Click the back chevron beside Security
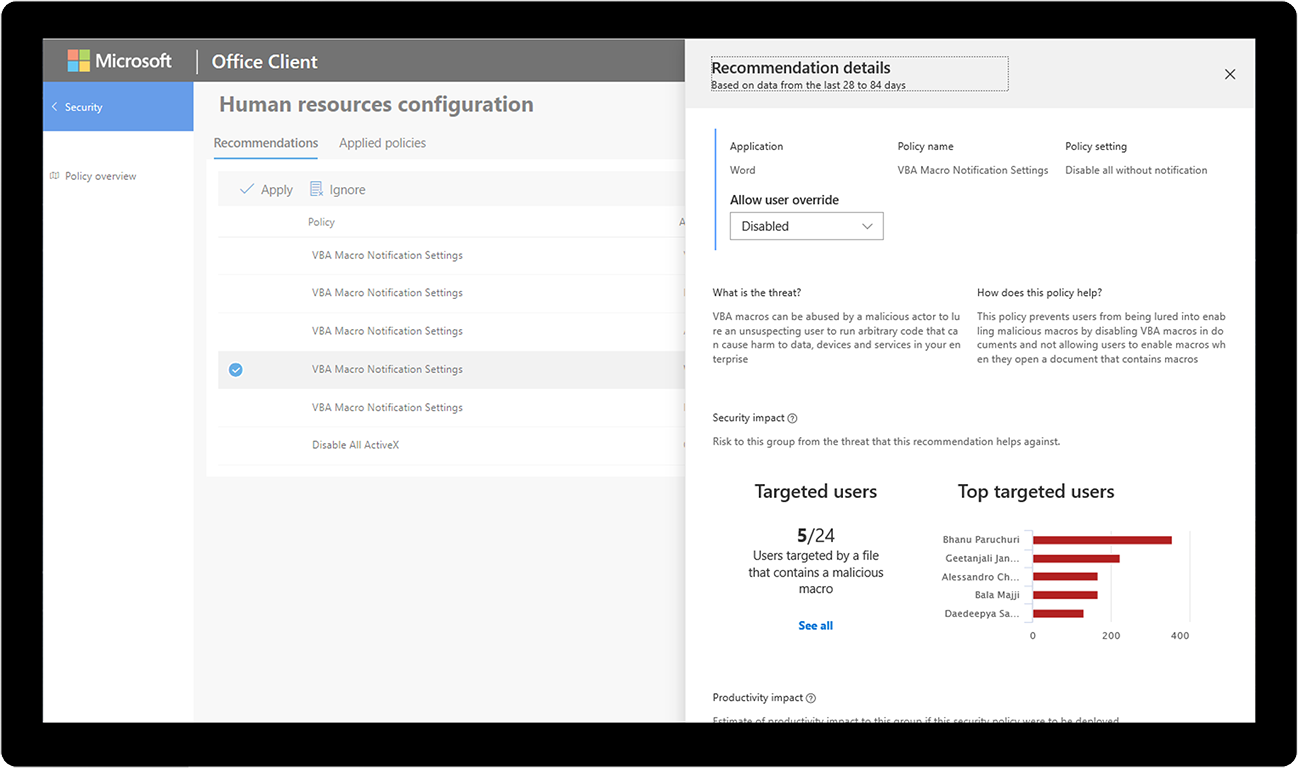Image resolution: width=1300 pixels, height=768 pixels. click(x=56, y=106)
